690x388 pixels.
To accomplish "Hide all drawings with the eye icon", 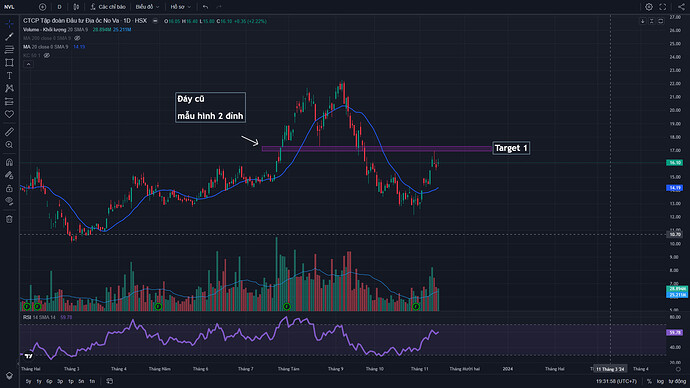I will pos(9,201).
